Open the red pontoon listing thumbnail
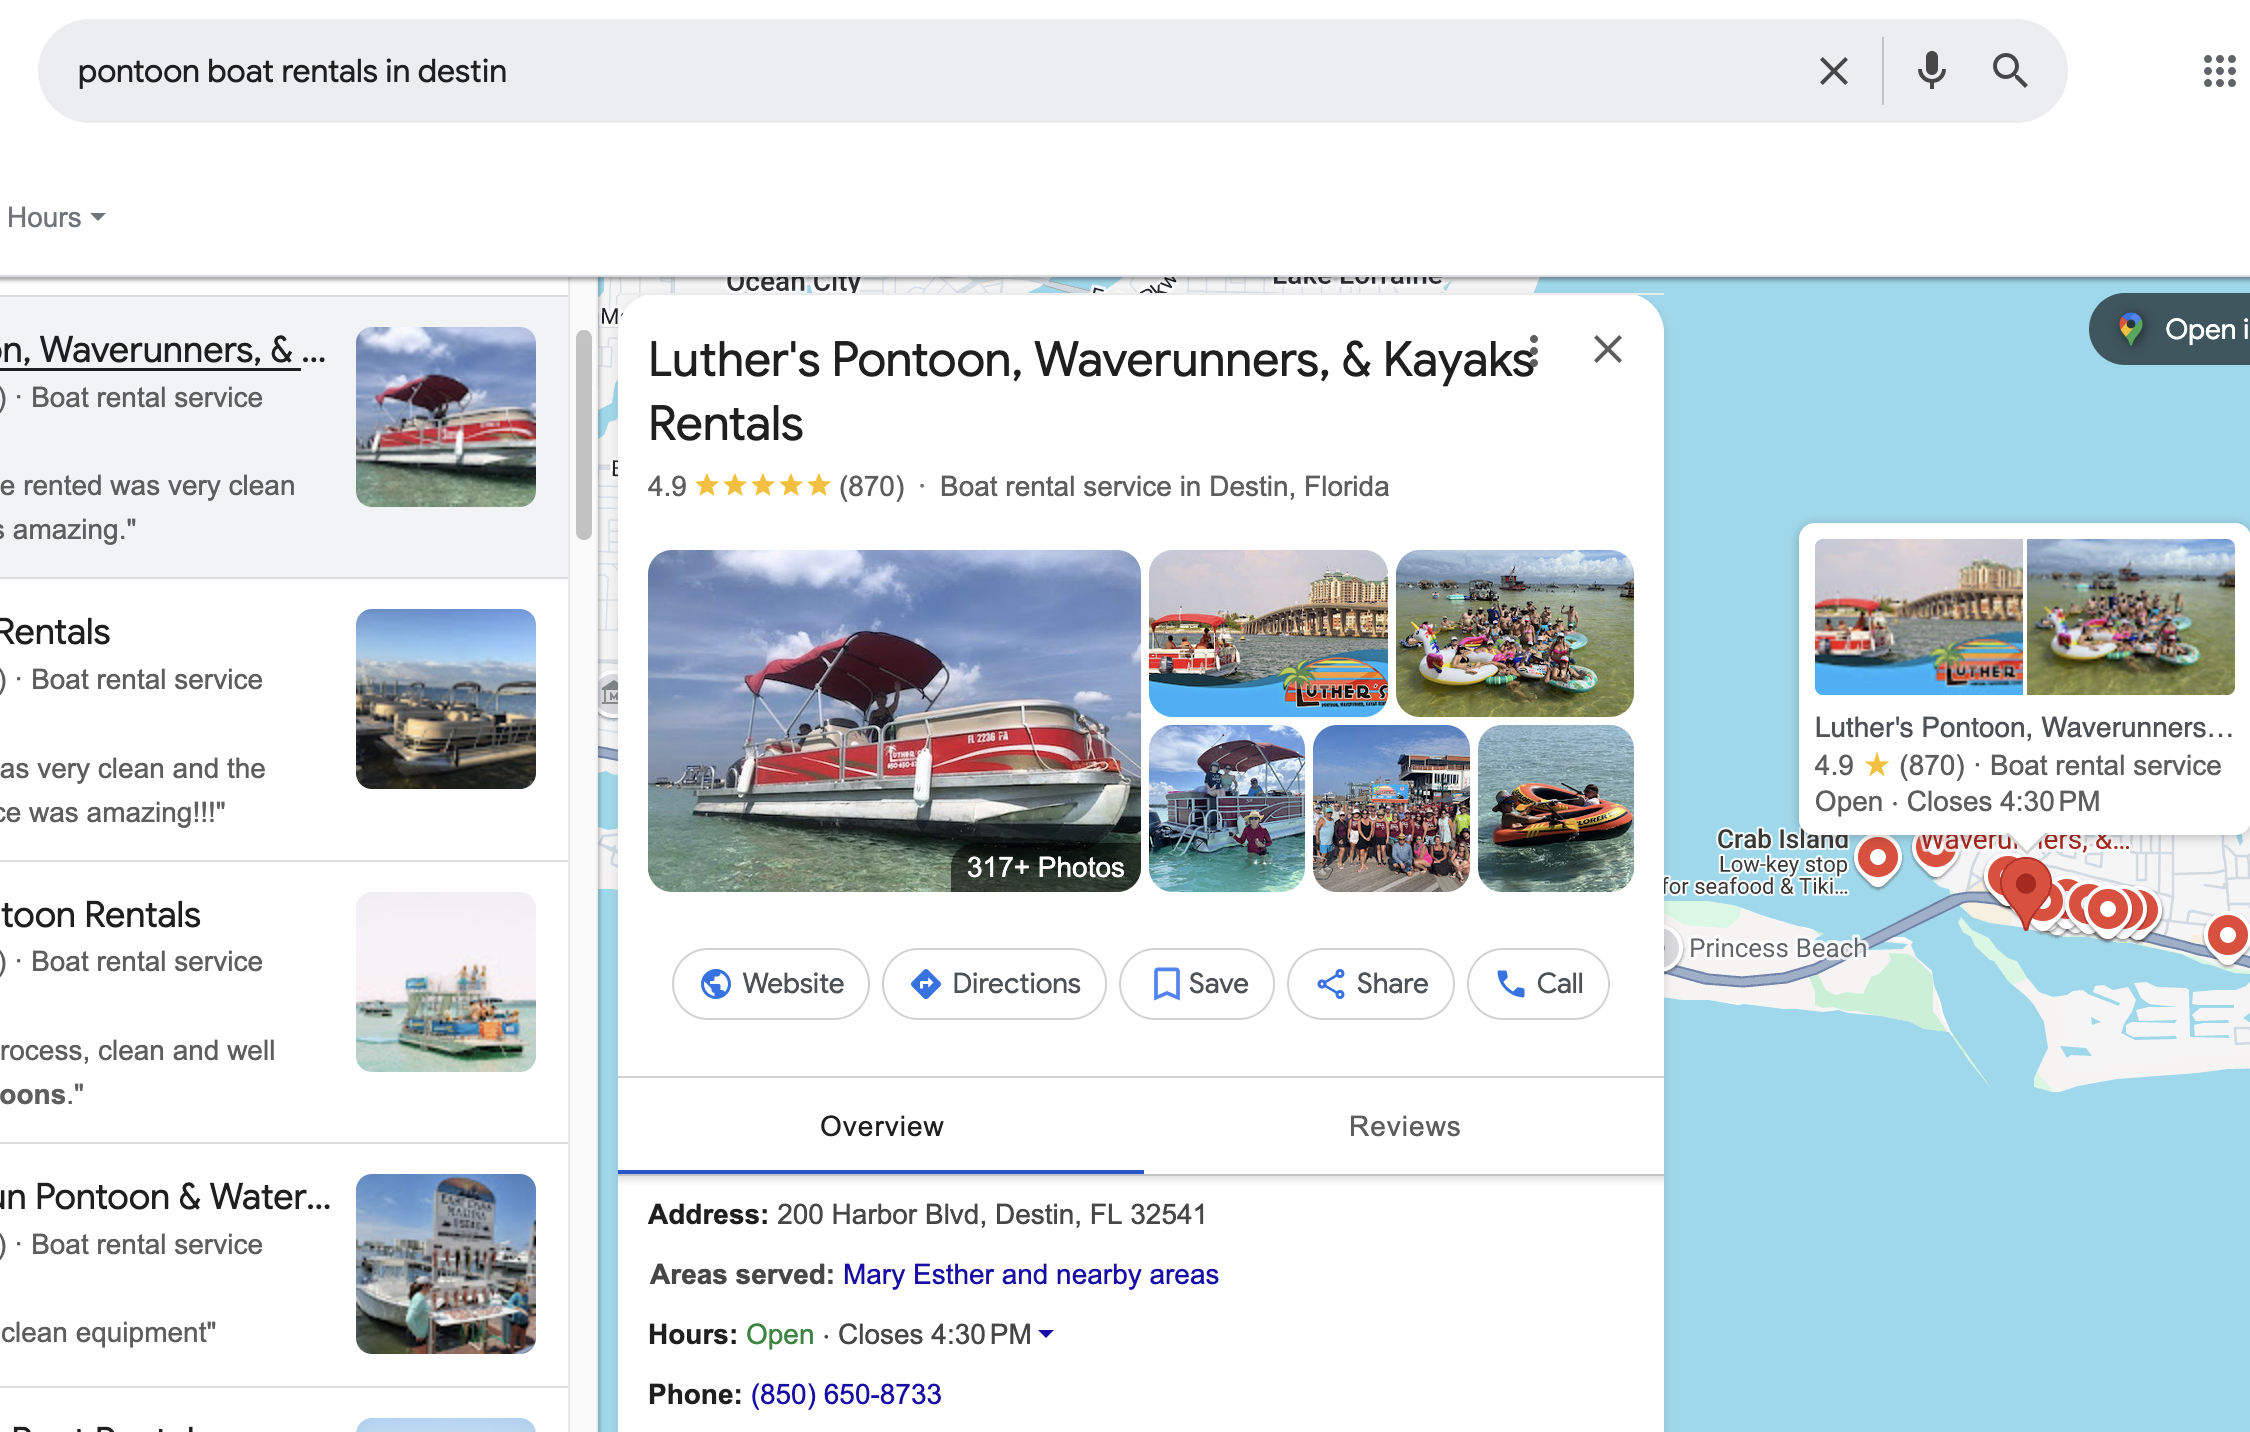Viewport: 2250px width, 1432px height. tap(446, 417)
